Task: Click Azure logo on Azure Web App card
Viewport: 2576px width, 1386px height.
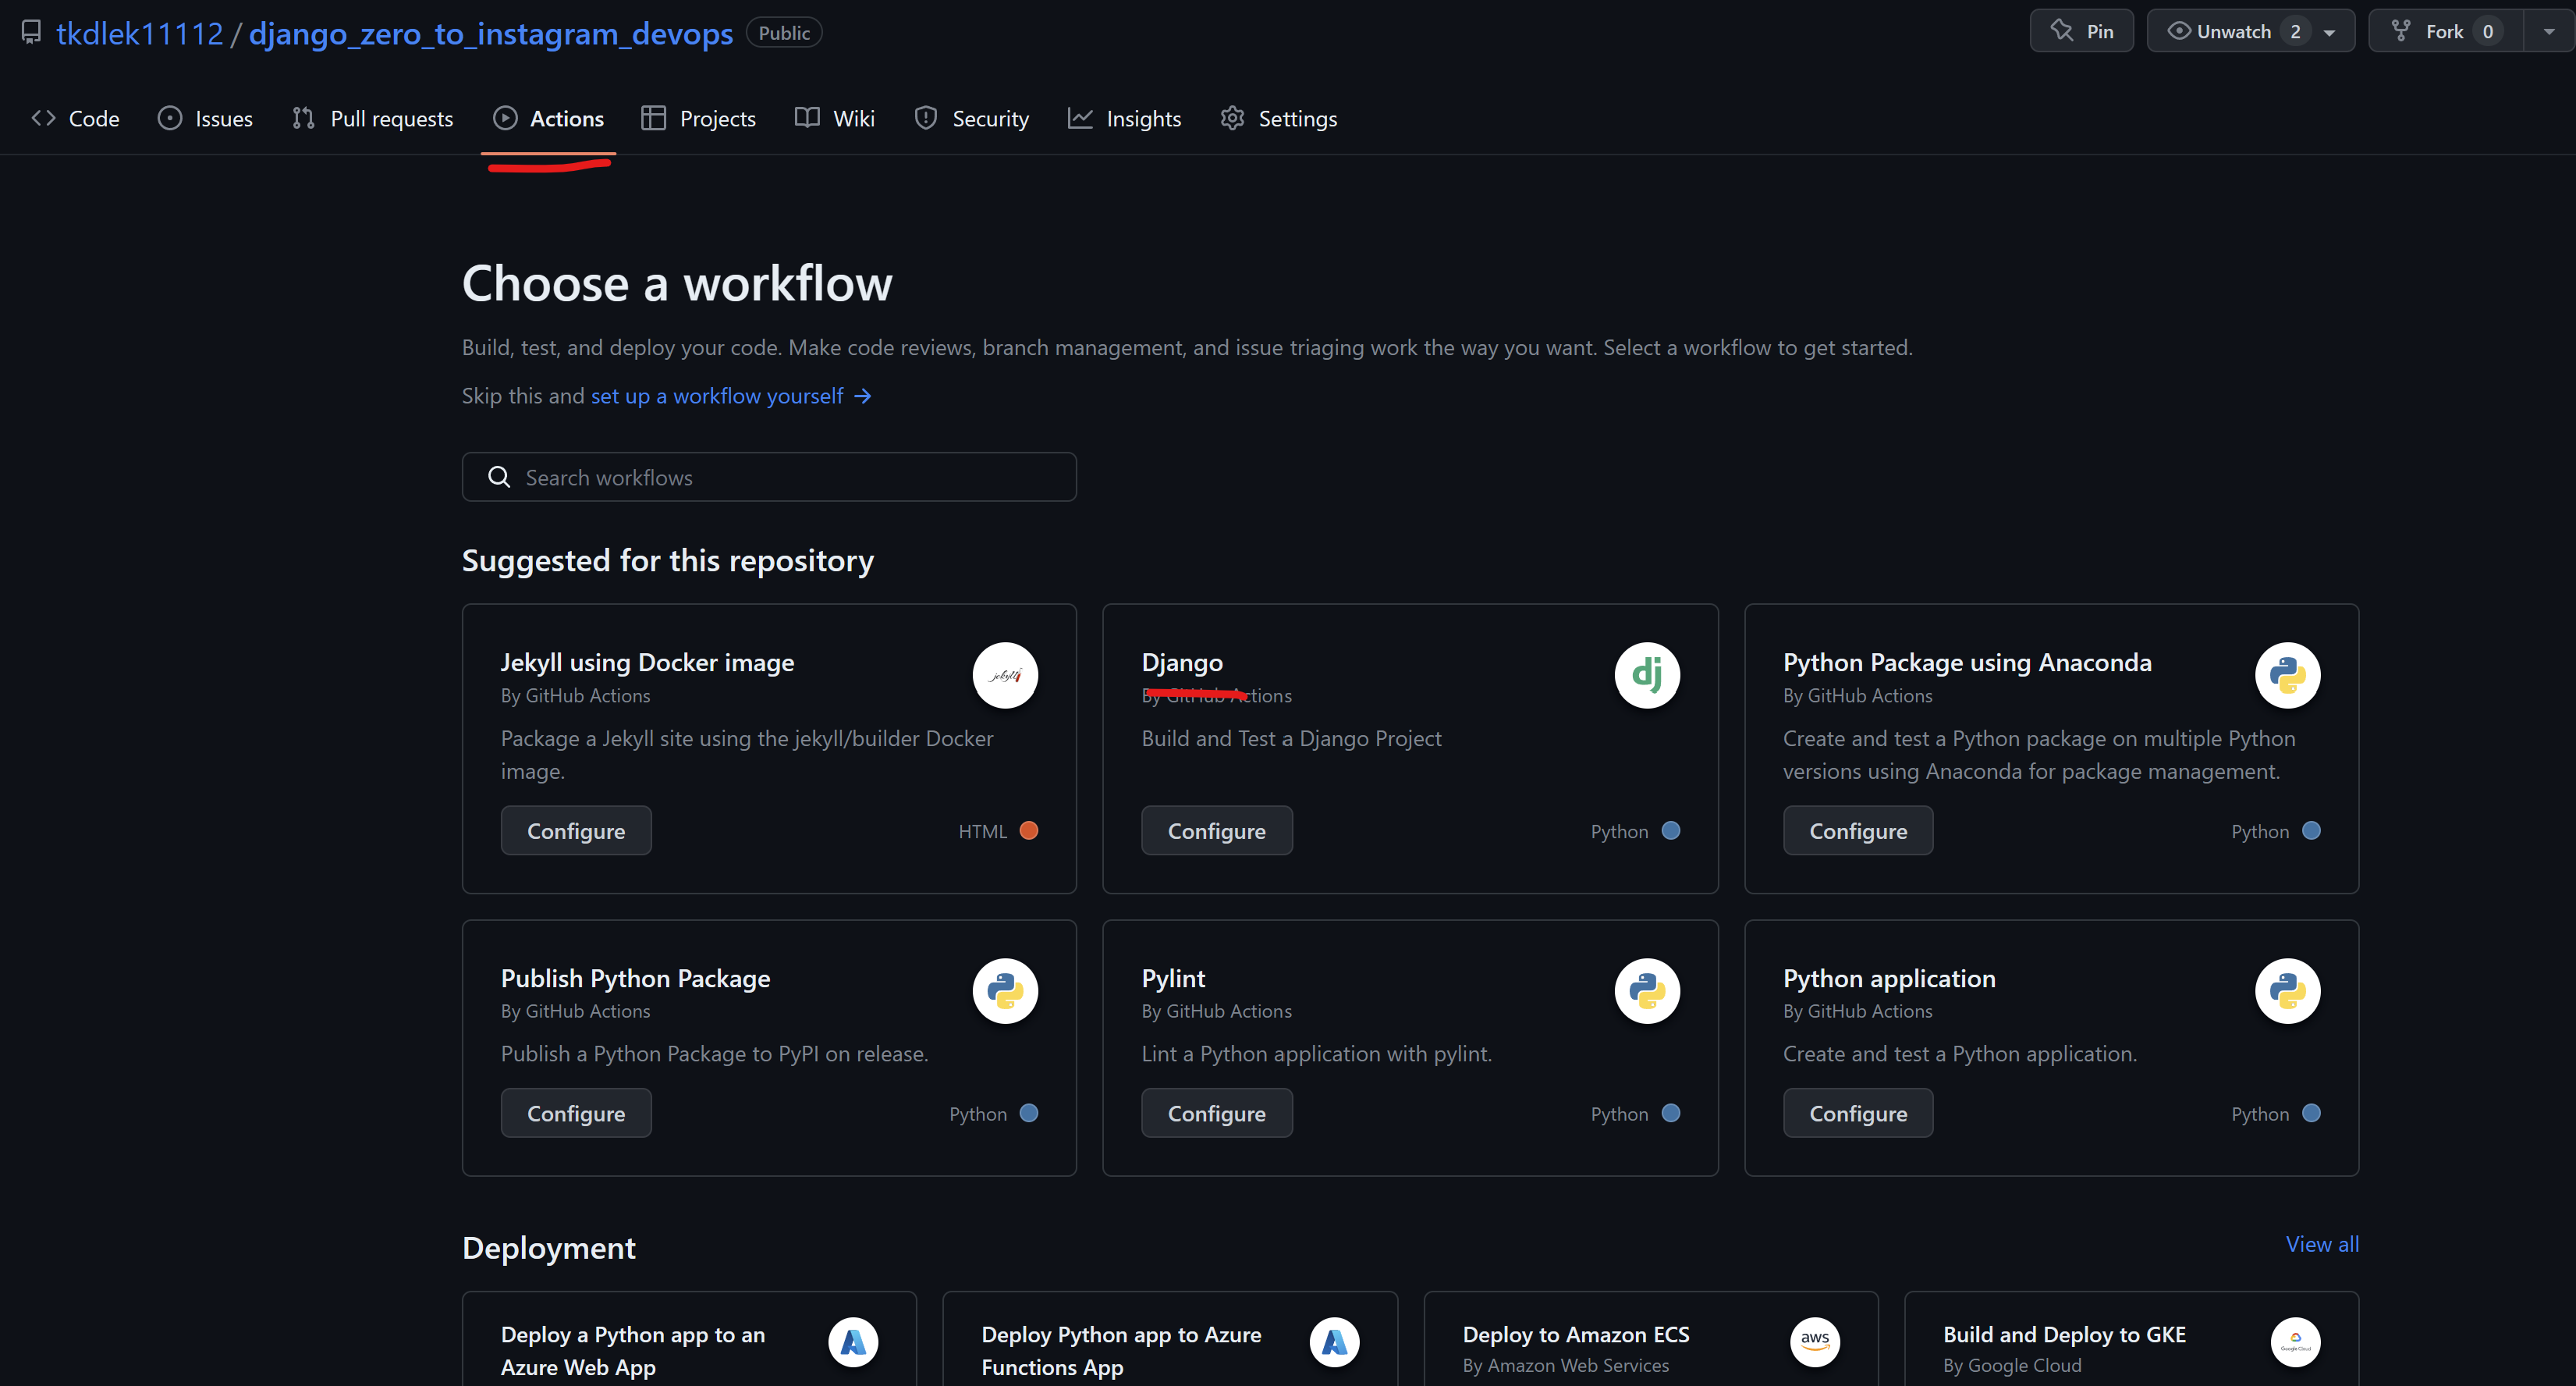Action: coord(853,1341)
